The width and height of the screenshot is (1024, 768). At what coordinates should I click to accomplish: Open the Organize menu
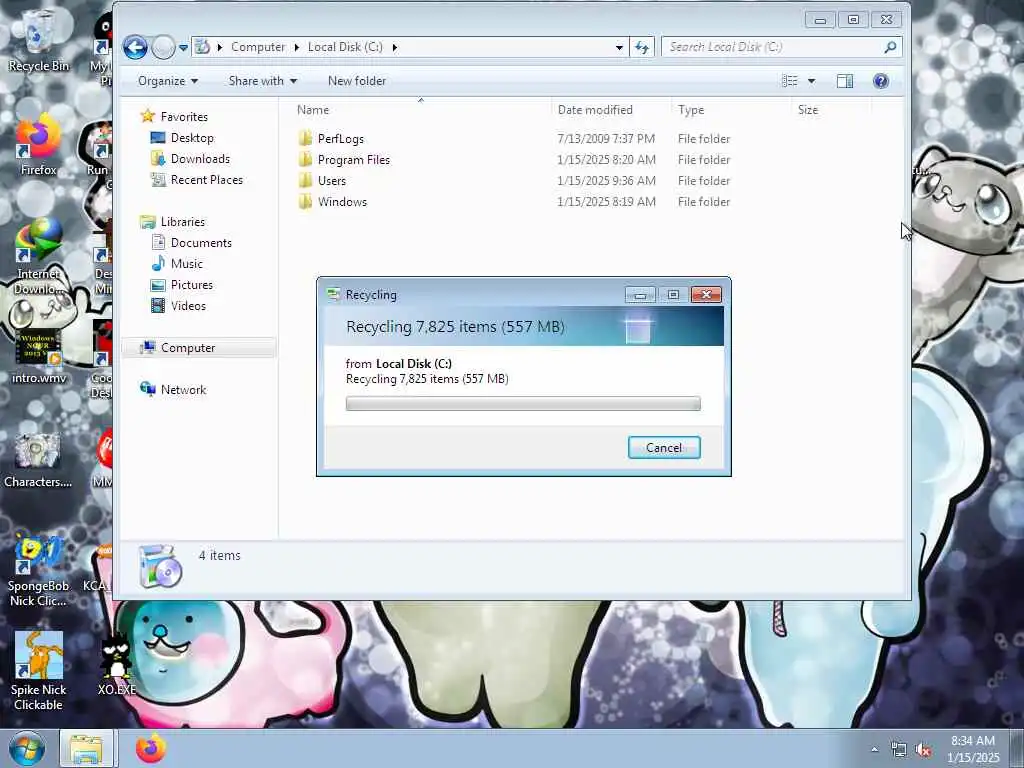pyautogui.click(x=168, y=81)
